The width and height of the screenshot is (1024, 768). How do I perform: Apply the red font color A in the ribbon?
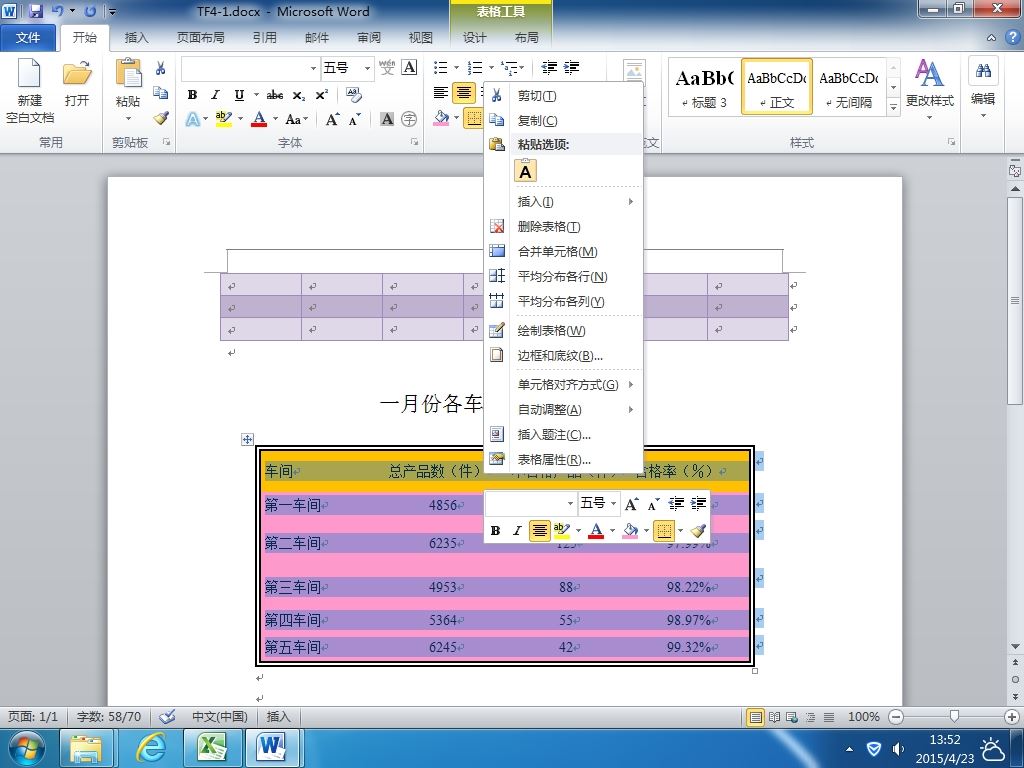tap(259, 119)
